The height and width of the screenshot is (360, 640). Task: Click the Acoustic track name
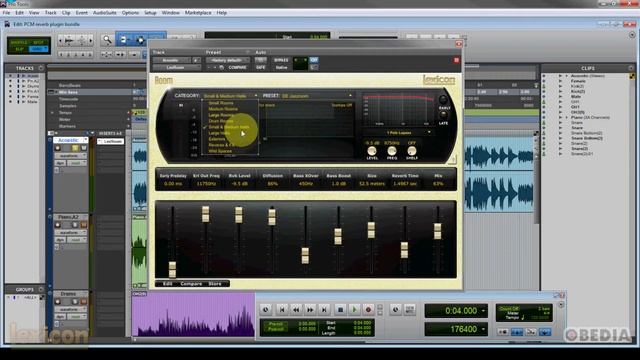[68, 140]
